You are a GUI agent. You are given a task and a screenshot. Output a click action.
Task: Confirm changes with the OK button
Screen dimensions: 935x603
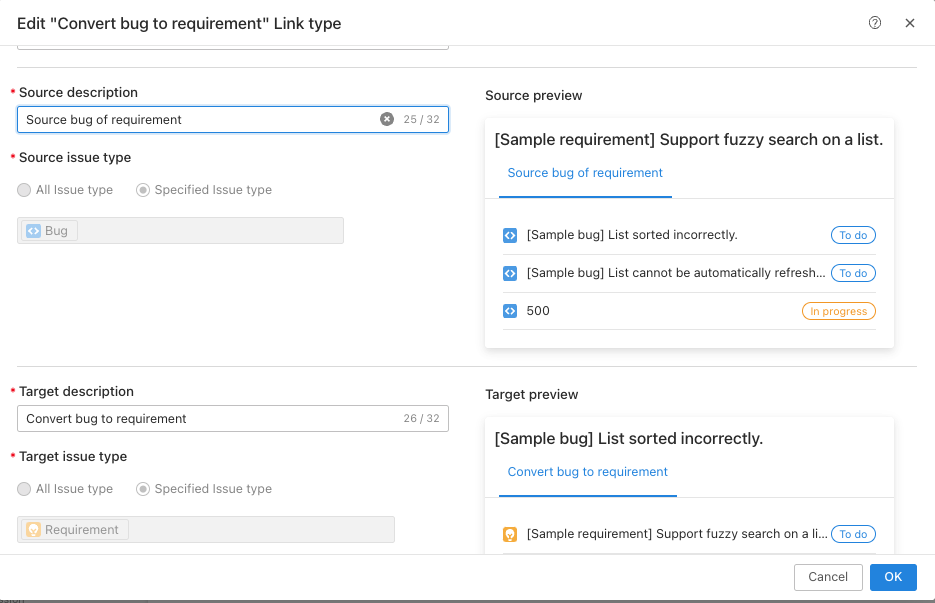tap(893, 577)
